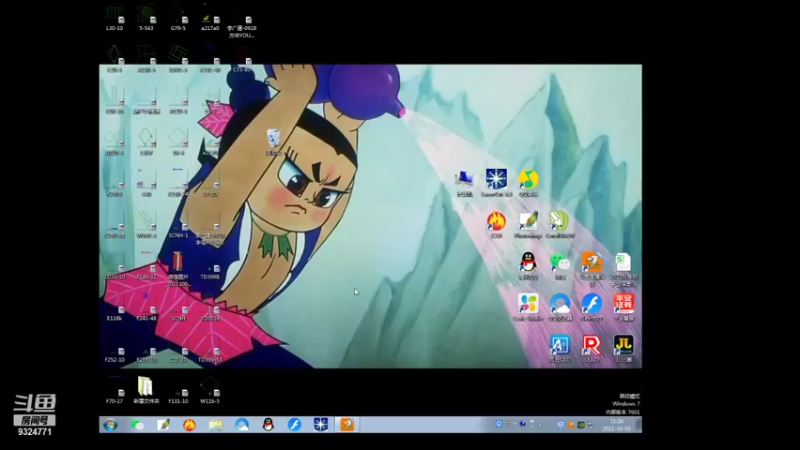
Task: Open File Explorer from the taskbar
Action: [x=215, y=424]
